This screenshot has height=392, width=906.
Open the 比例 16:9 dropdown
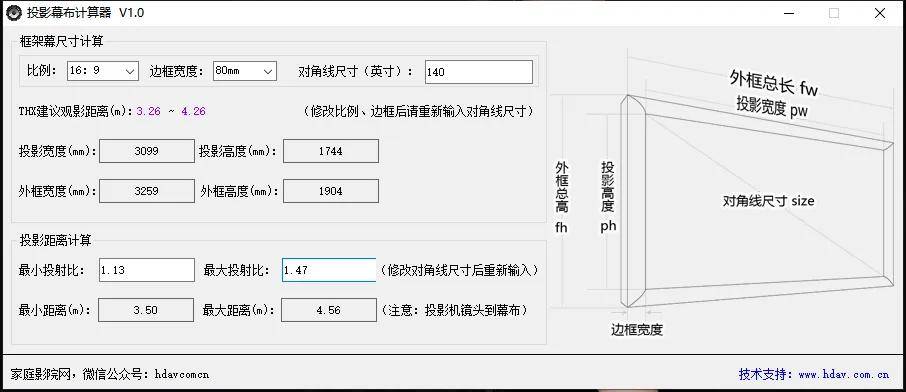pyautogui.click(x=103, y=71)
